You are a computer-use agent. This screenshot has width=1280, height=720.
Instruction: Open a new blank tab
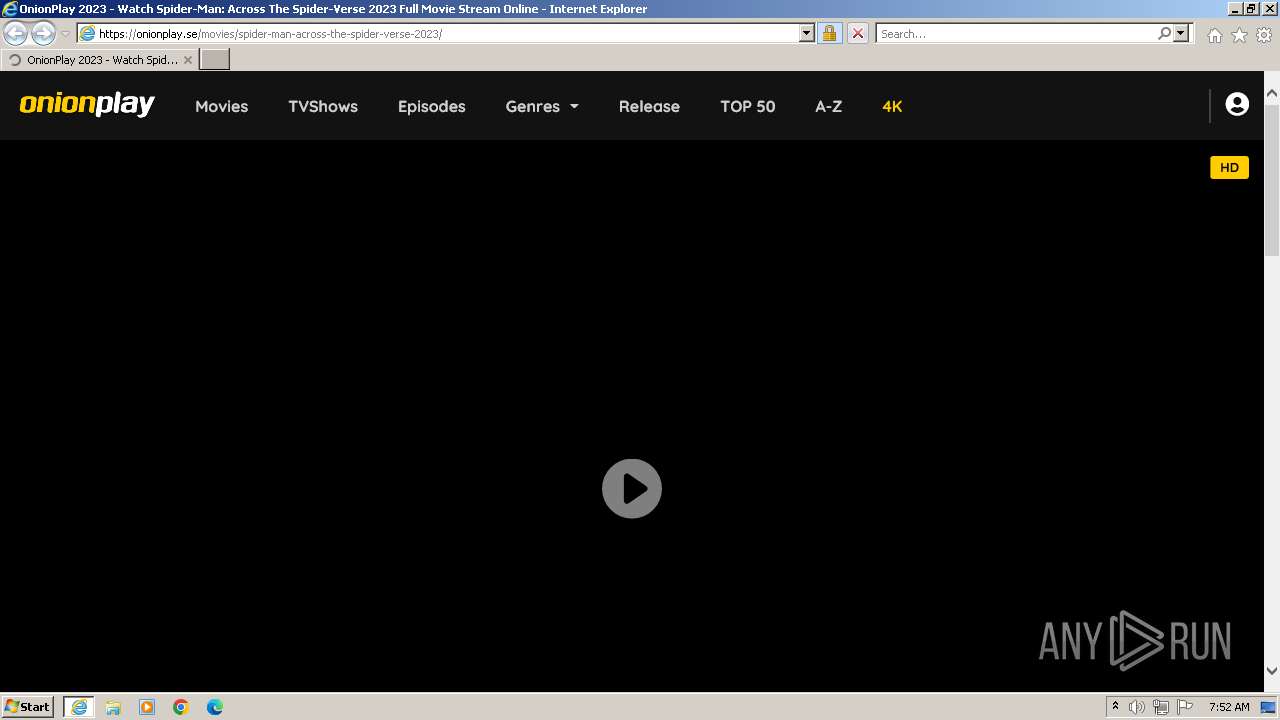[215, 60]
